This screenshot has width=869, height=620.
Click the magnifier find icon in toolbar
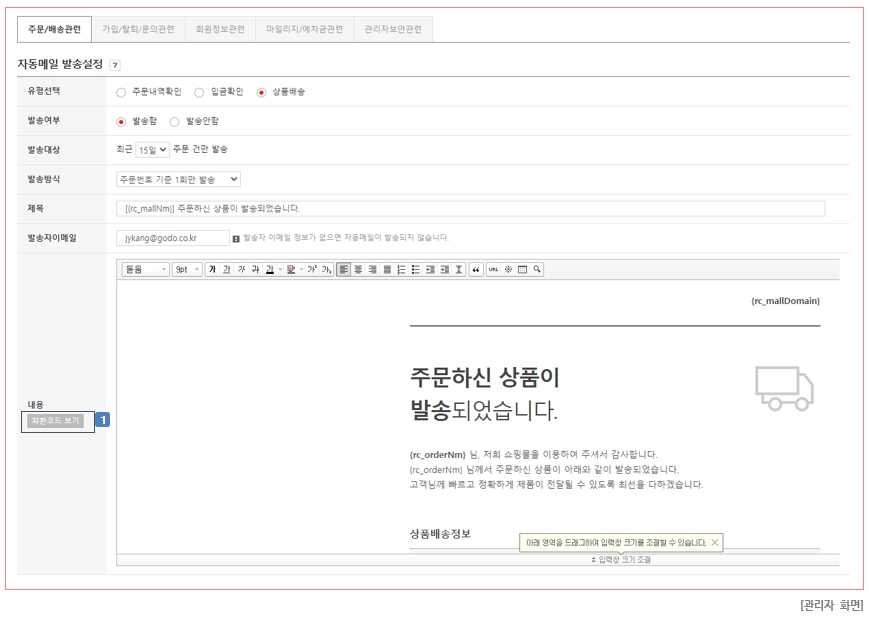537,270
